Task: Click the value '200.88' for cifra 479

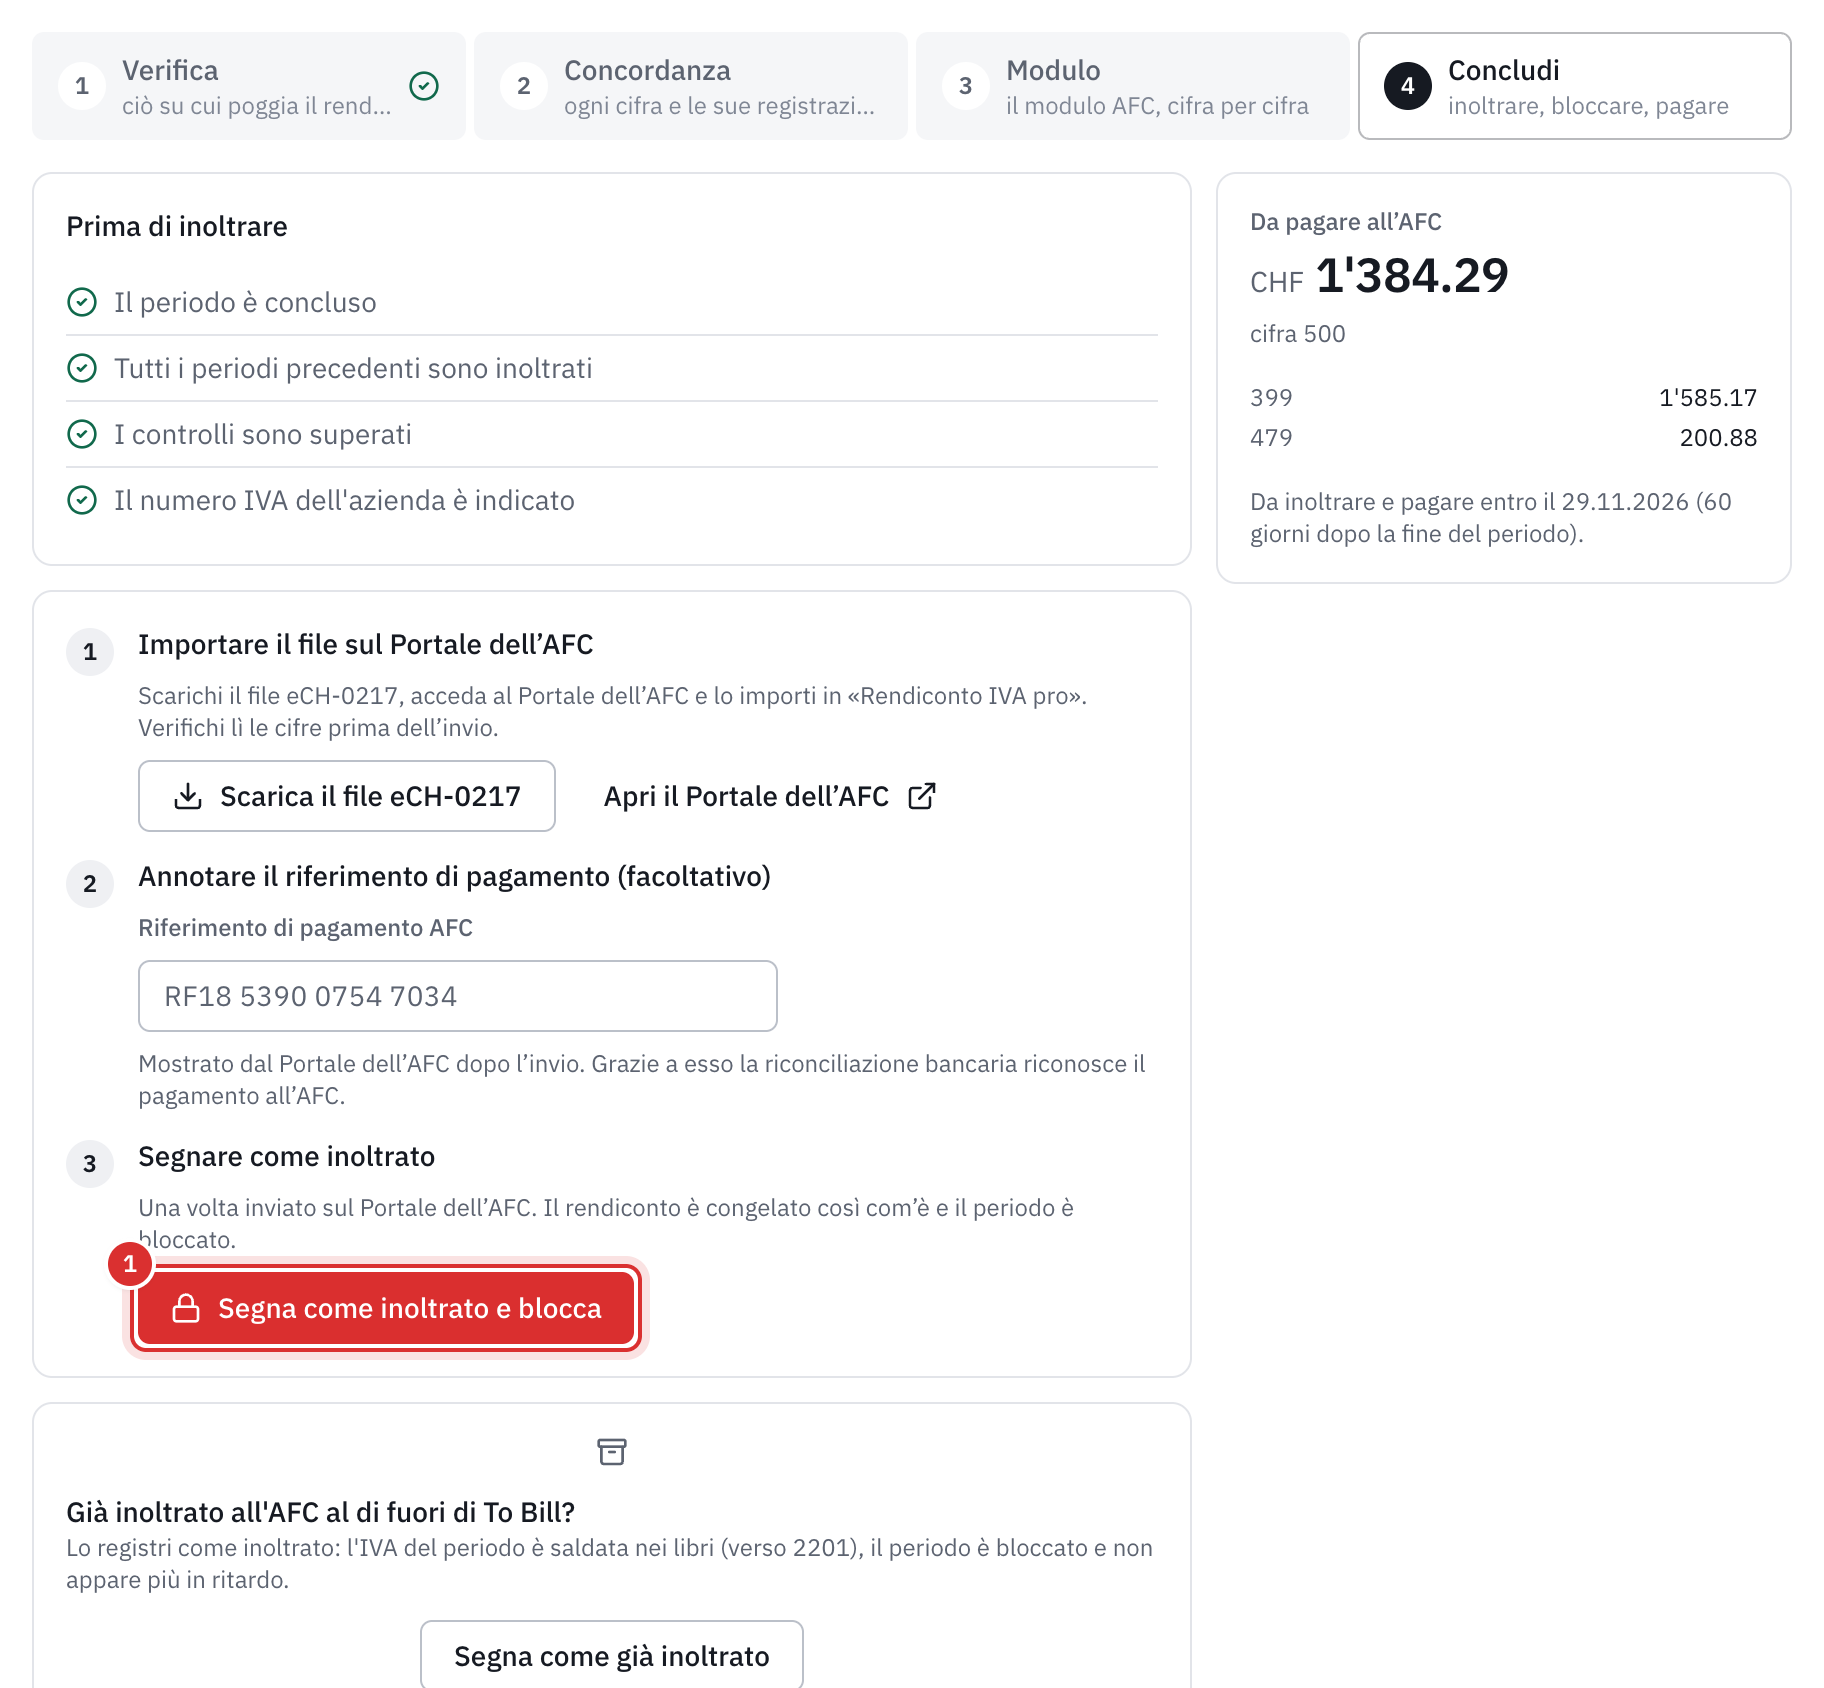Action: (1718, 438)
